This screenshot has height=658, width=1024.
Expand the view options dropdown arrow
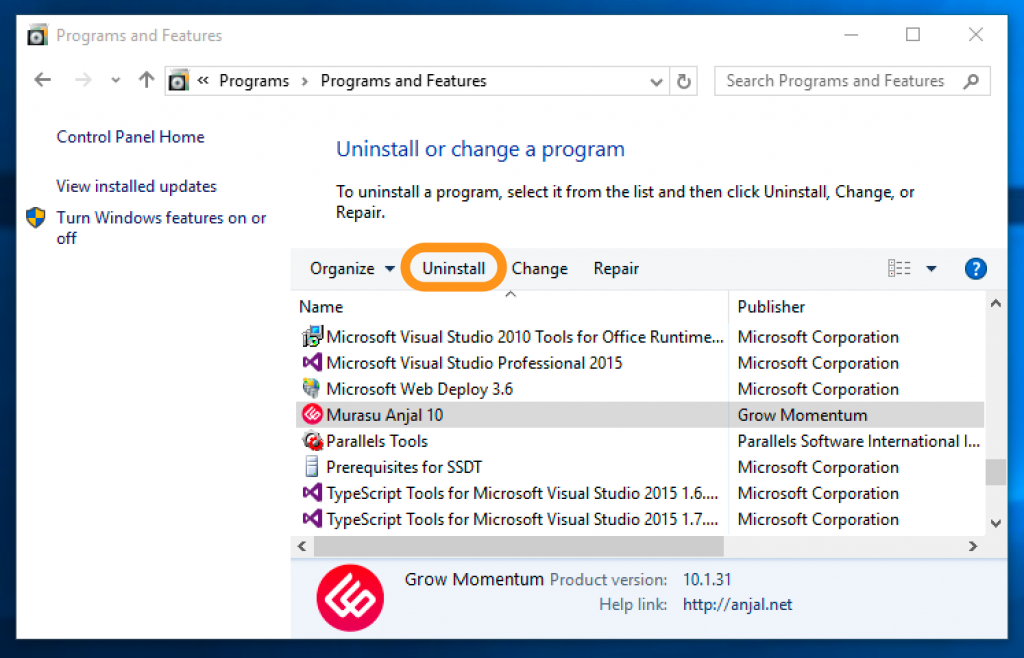[931, 268]
